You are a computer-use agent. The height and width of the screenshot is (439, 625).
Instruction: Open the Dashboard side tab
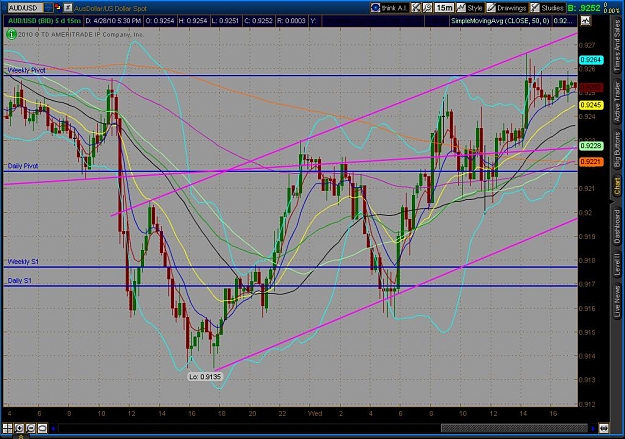pyautogui.click(x=617, y=227)
